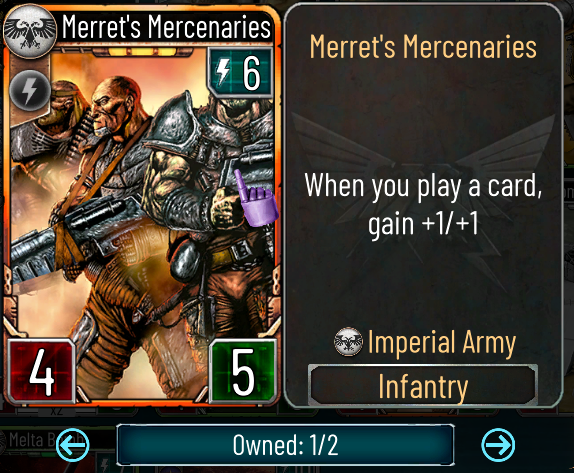This screenshot has width=574, height=473.
Task: Click the left arrow to view previous card
Action: 72,445
